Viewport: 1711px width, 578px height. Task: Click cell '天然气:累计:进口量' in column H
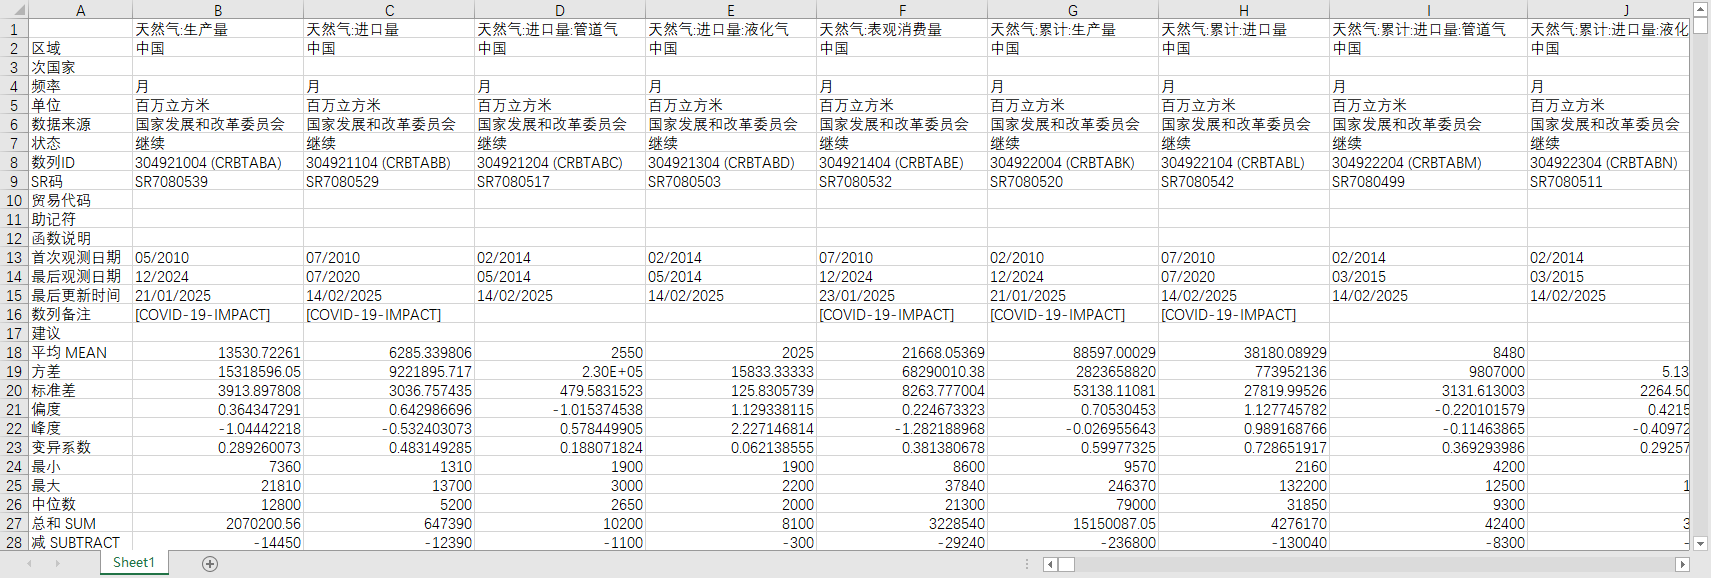pyautogui.click(x=1244, y=29)
